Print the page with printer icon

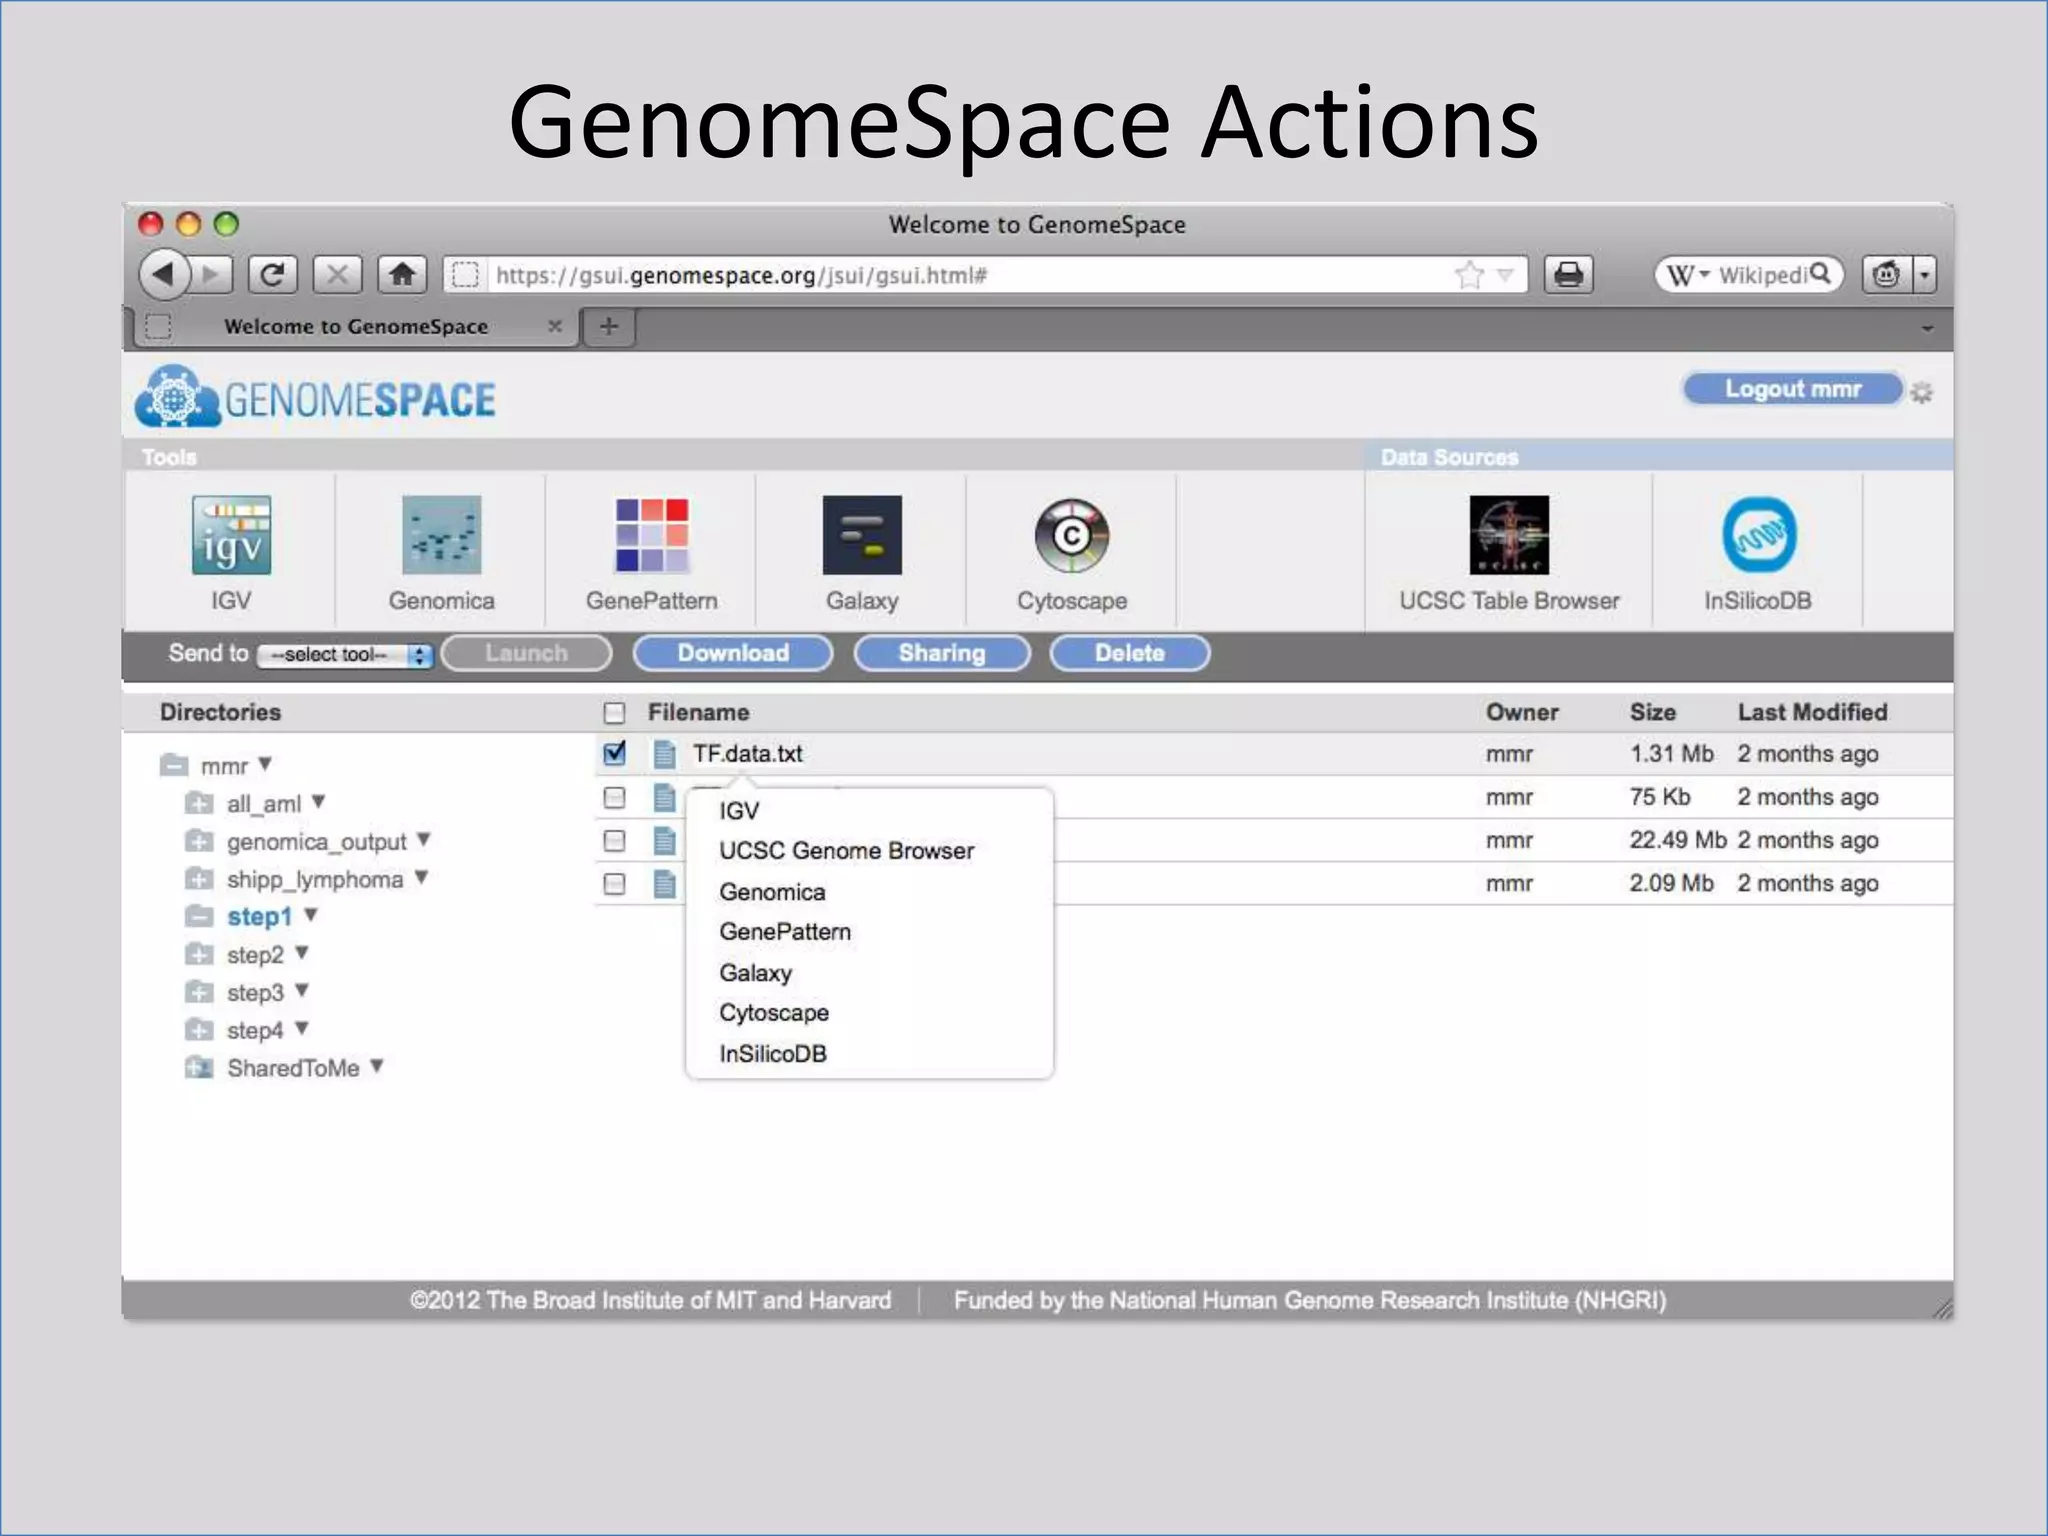[1568, 274]
